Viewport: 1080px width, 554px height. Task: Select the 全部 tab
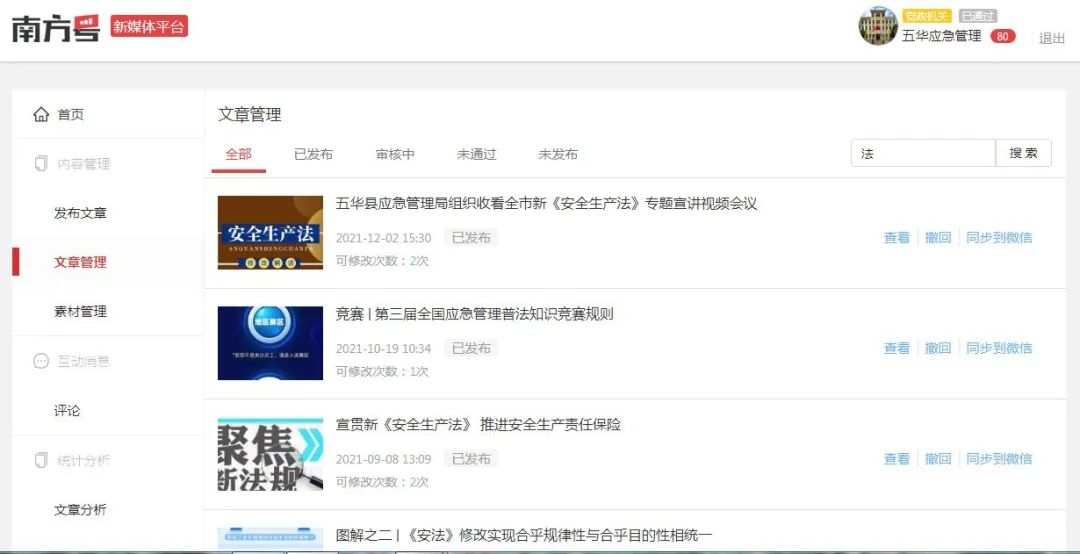pos(238,154)
